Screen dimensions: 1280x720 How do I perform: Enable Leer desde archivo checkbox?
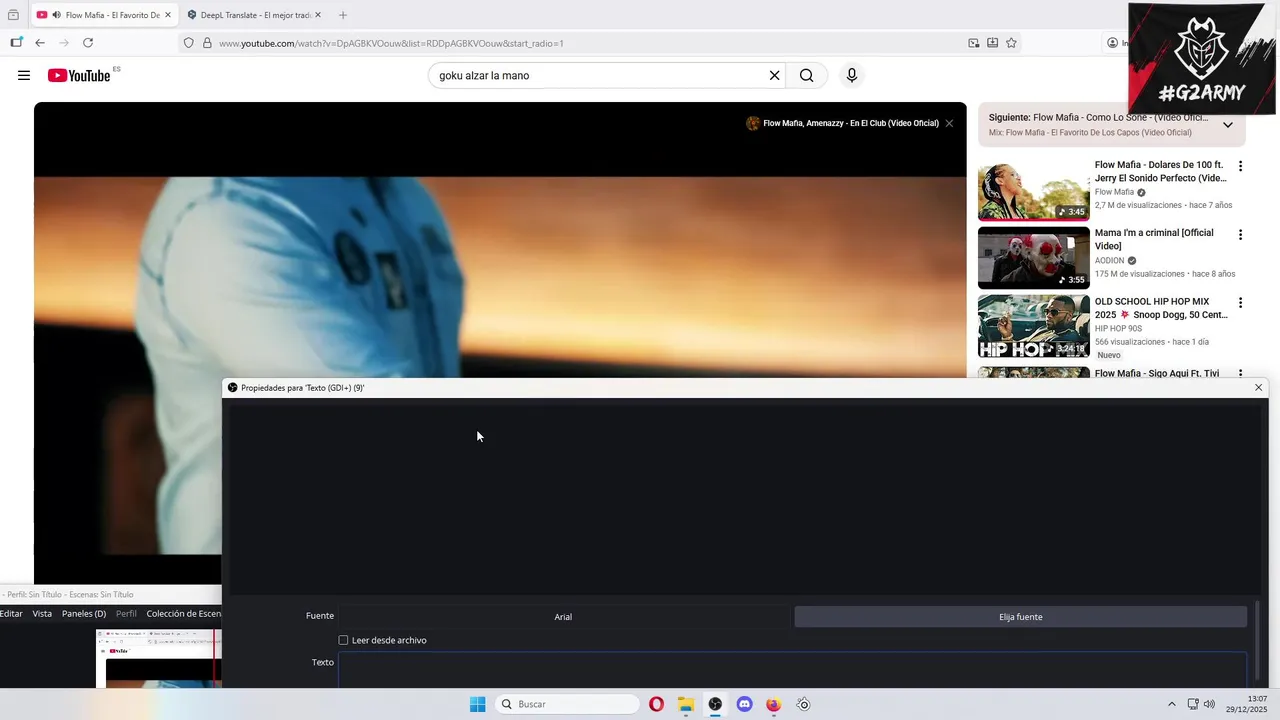click(x=343, y=640)
